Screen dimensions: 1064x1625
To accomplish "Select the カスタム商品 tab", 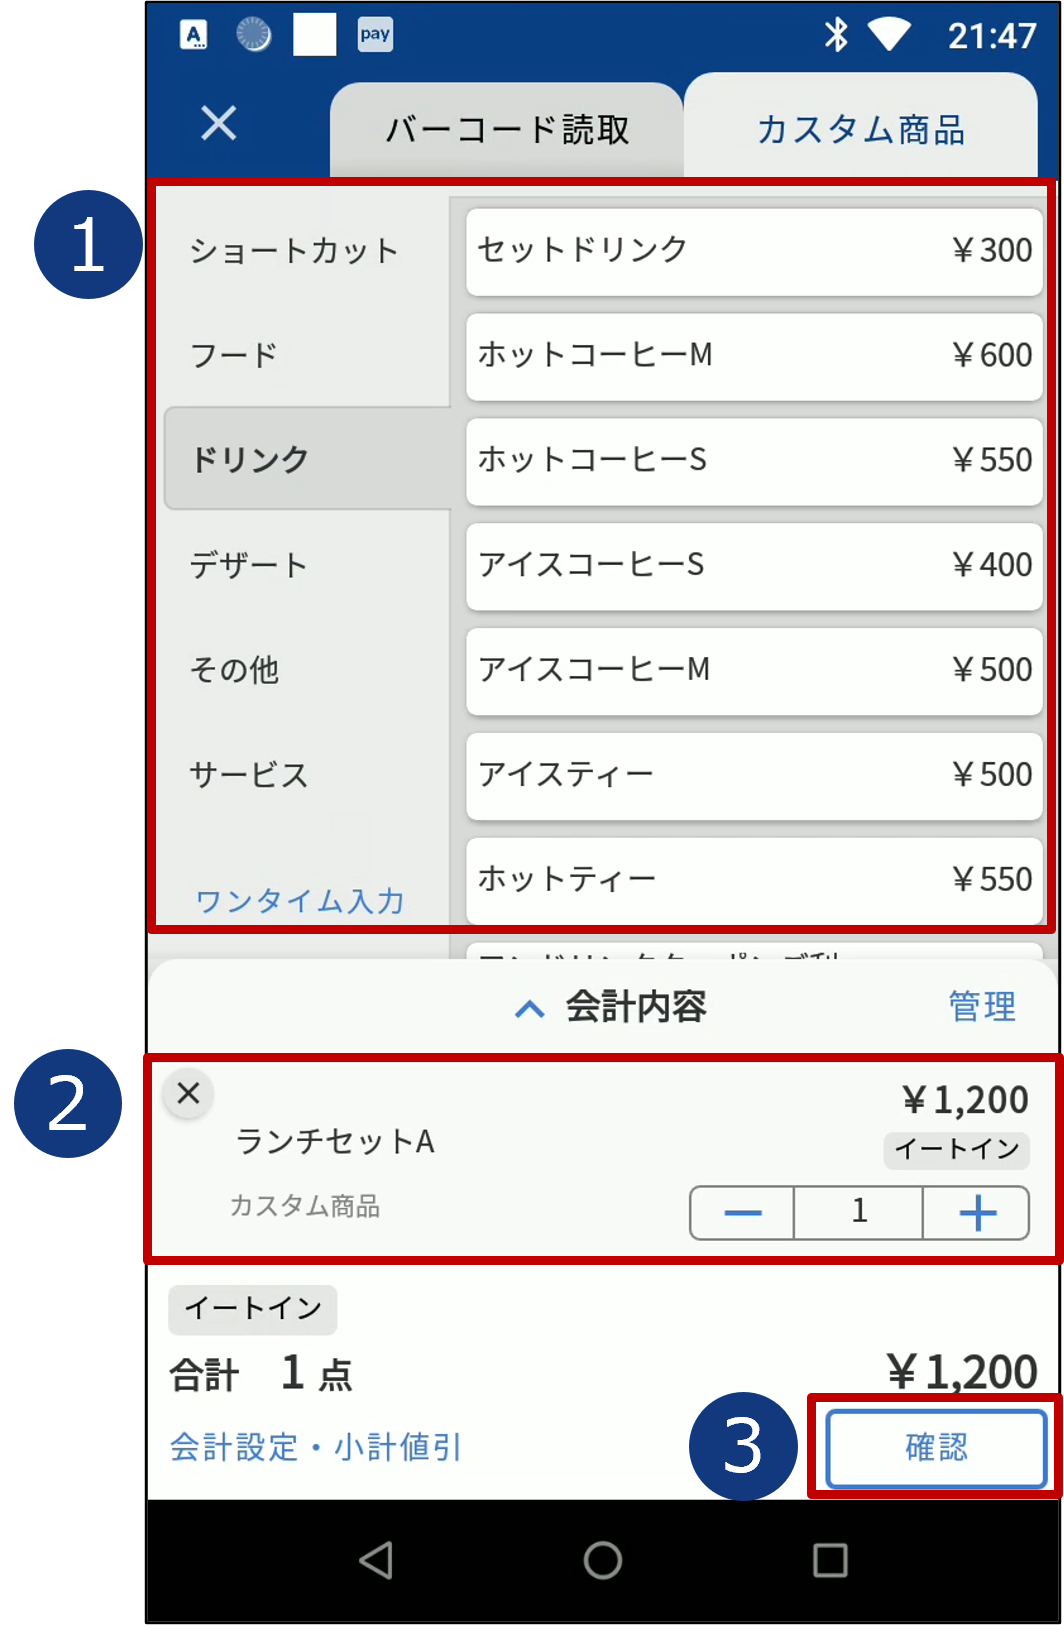I will (860, 130).
